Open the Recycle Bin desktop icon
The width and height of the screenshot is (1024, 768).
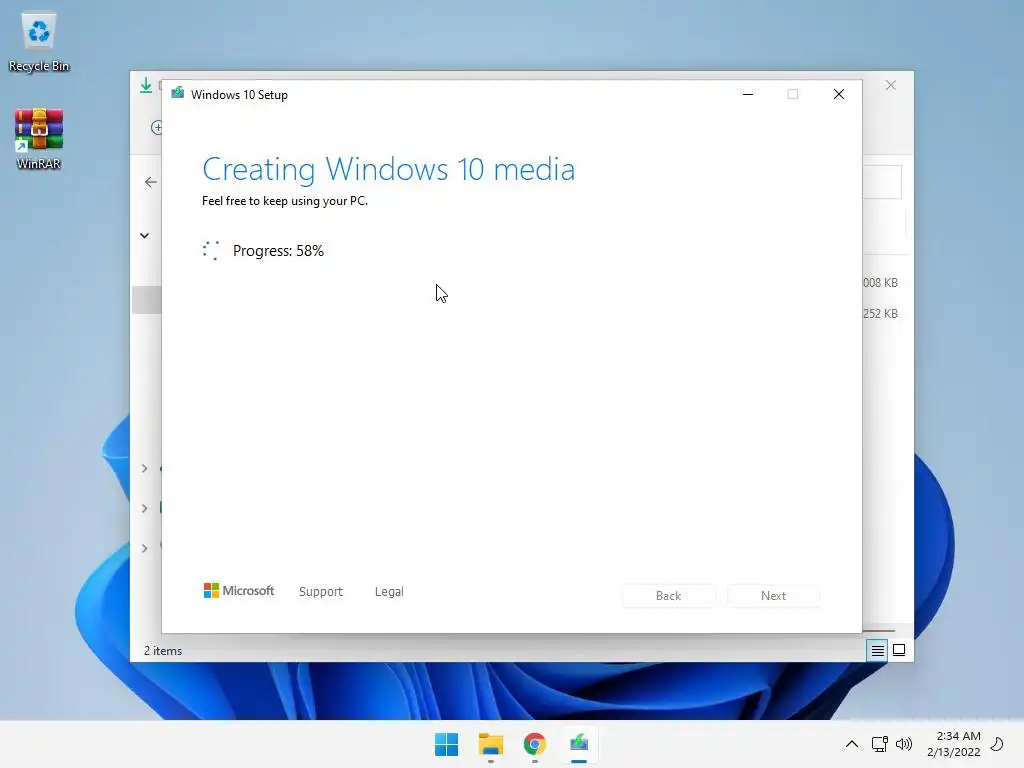coord(39,42)
